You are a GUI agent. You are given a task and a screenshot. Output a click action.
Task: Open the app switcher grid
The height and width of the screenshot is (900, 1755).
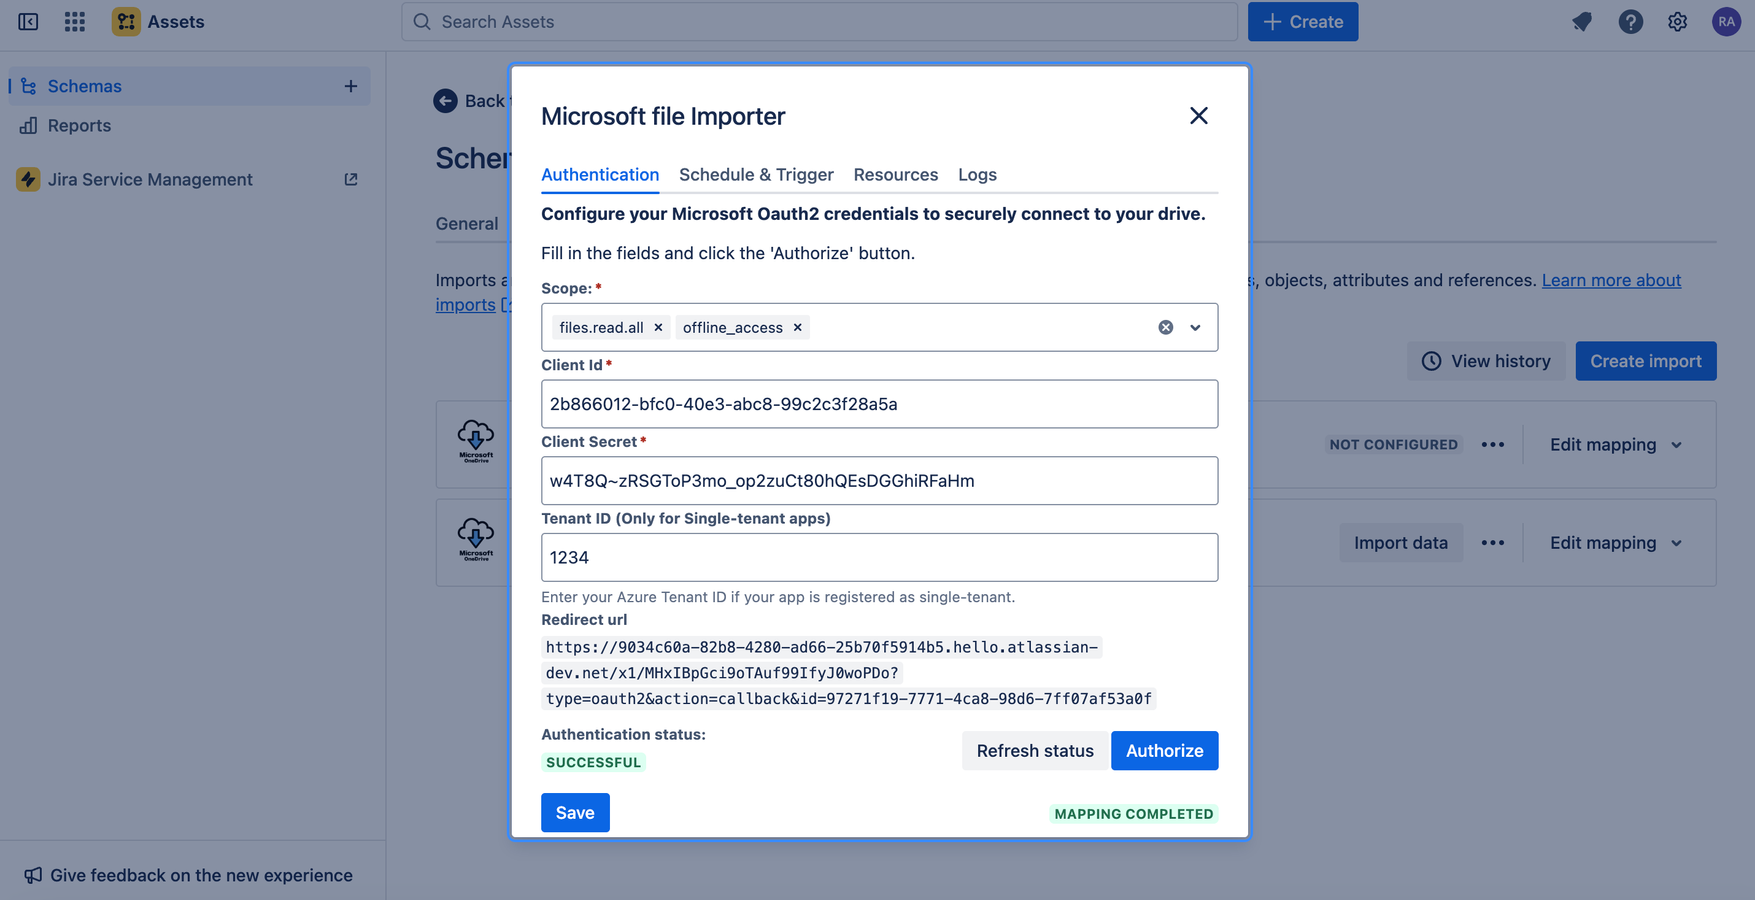pyautogui.click(x=75, y=21)
